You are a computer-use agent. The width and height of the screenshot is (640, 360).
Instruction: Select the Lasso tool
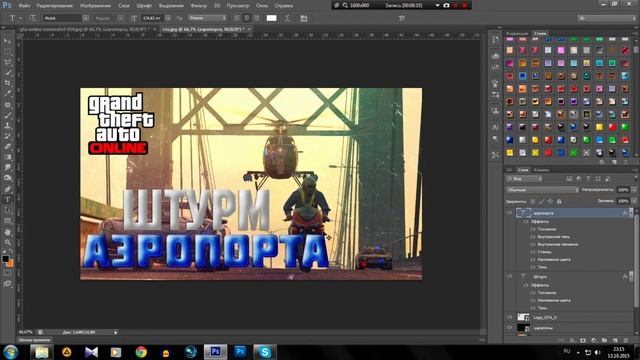click(x=7, y=62)
